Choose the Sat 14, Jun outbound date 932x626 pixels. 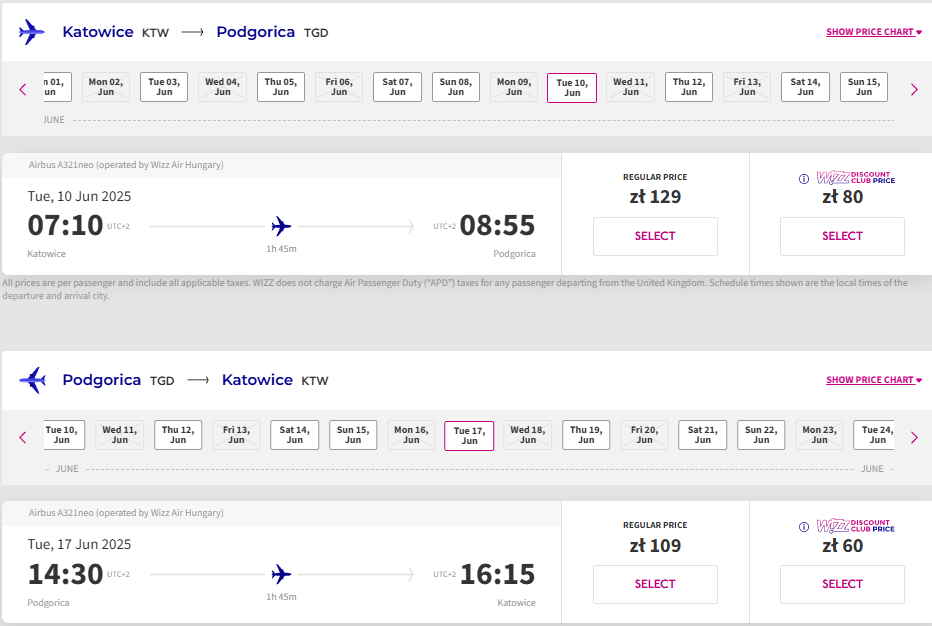(x=805, y=87)
